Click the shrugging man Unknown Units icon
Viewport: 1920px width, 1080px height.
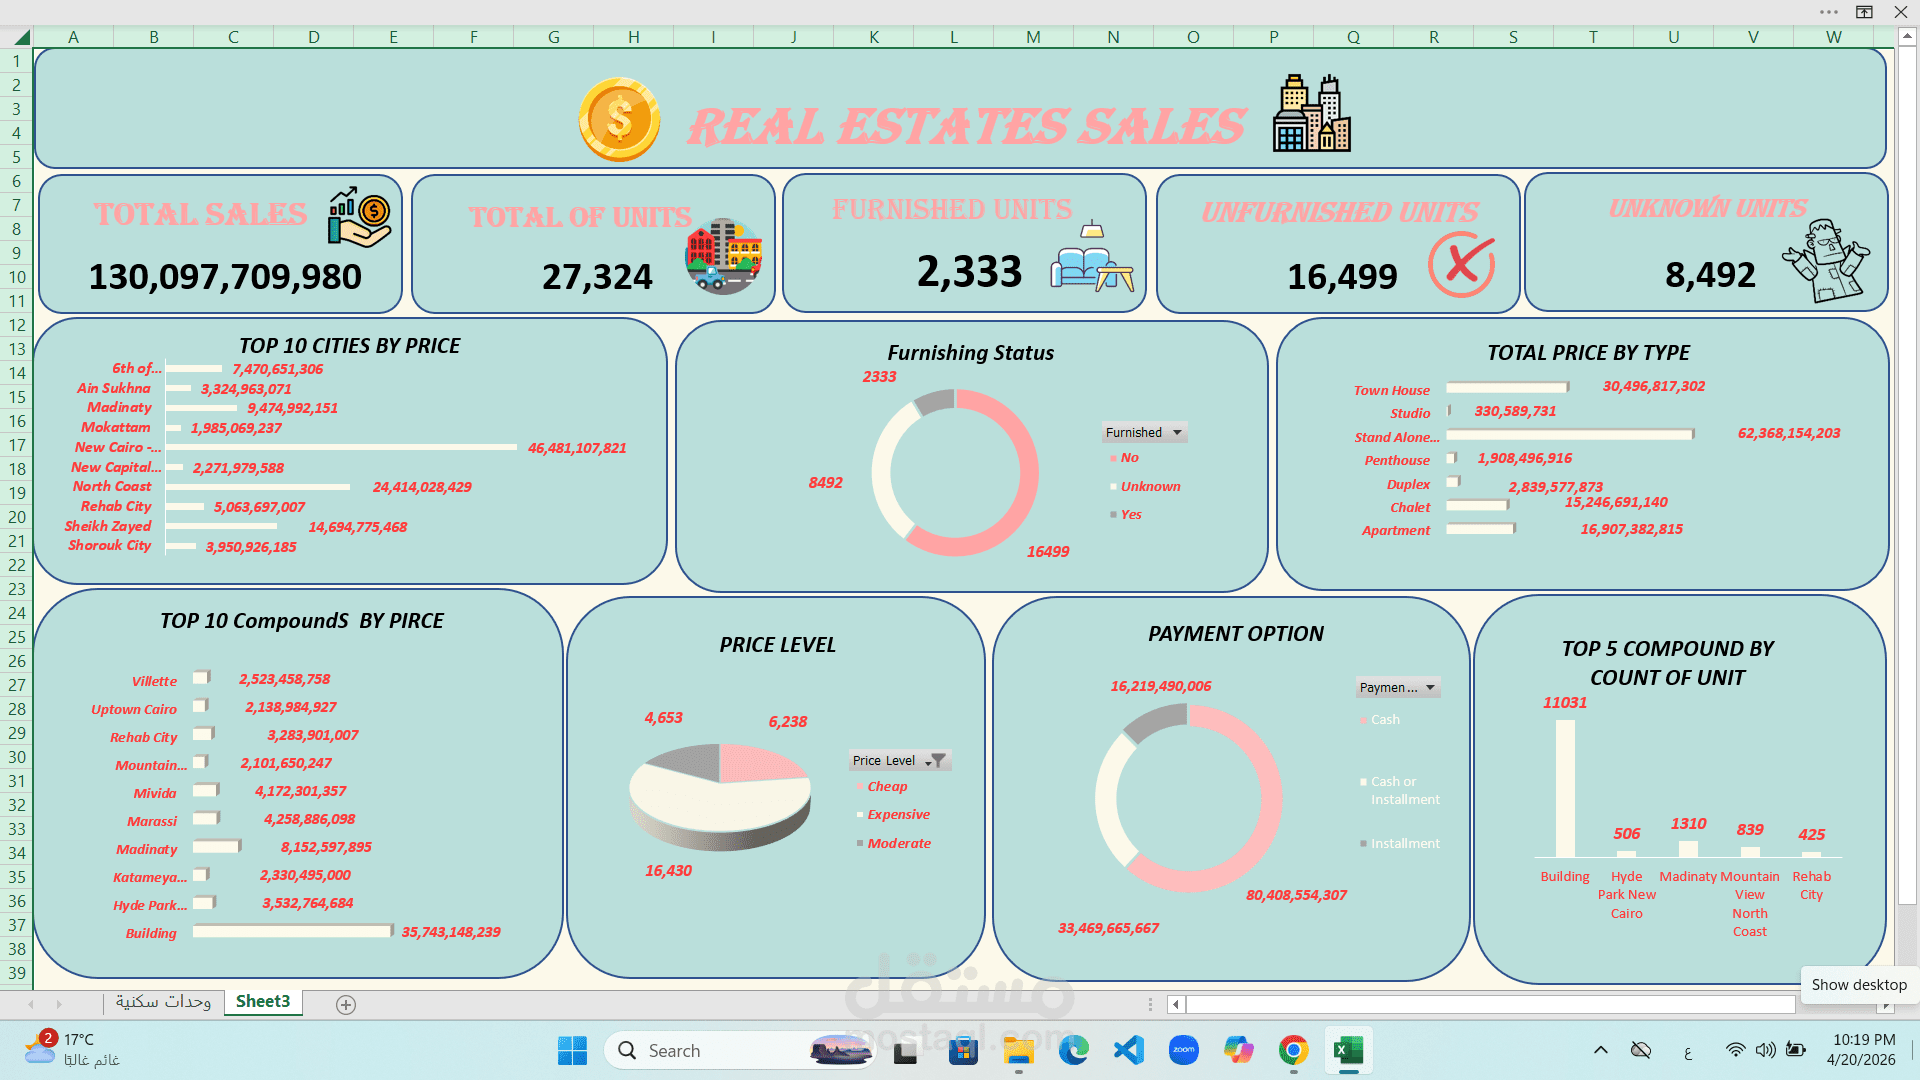(x=1825, y=260)
